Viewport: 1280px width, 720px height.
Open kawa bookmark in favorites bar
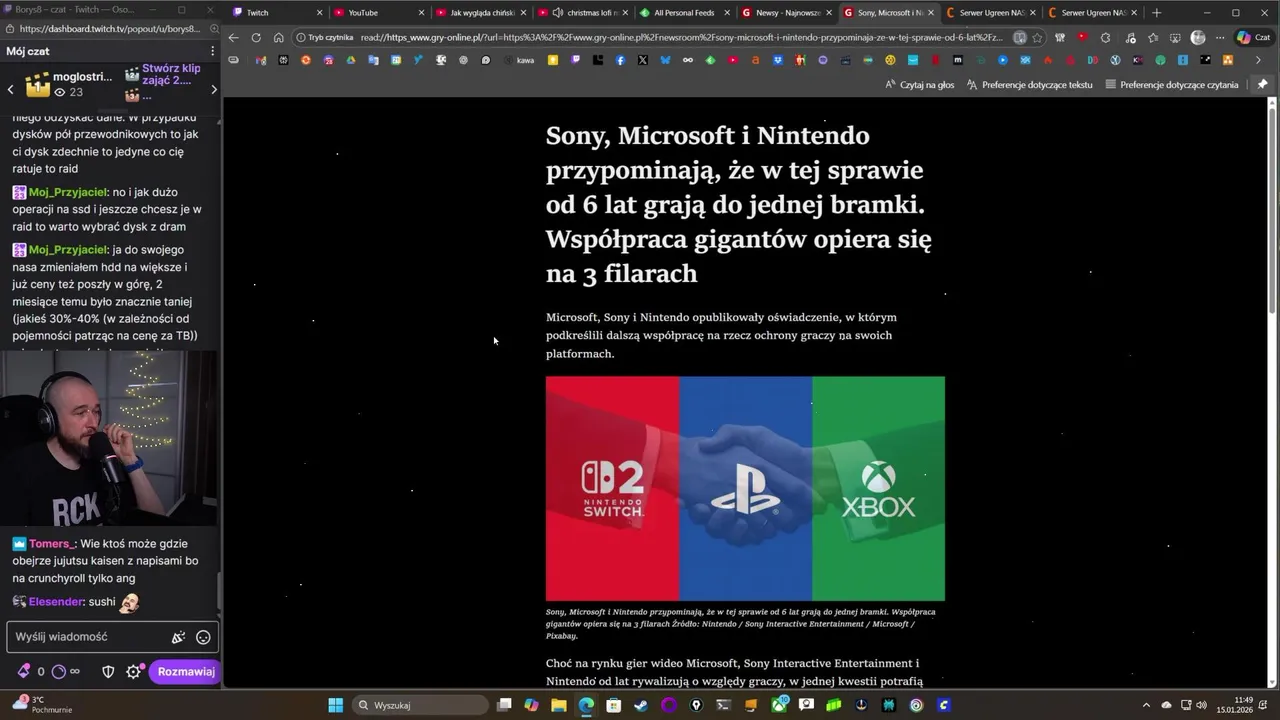pyautogui.click(x=518, y=60)
